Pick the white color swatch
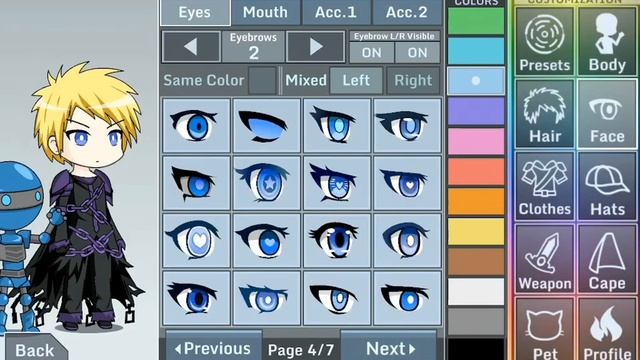 coord(476,292)
